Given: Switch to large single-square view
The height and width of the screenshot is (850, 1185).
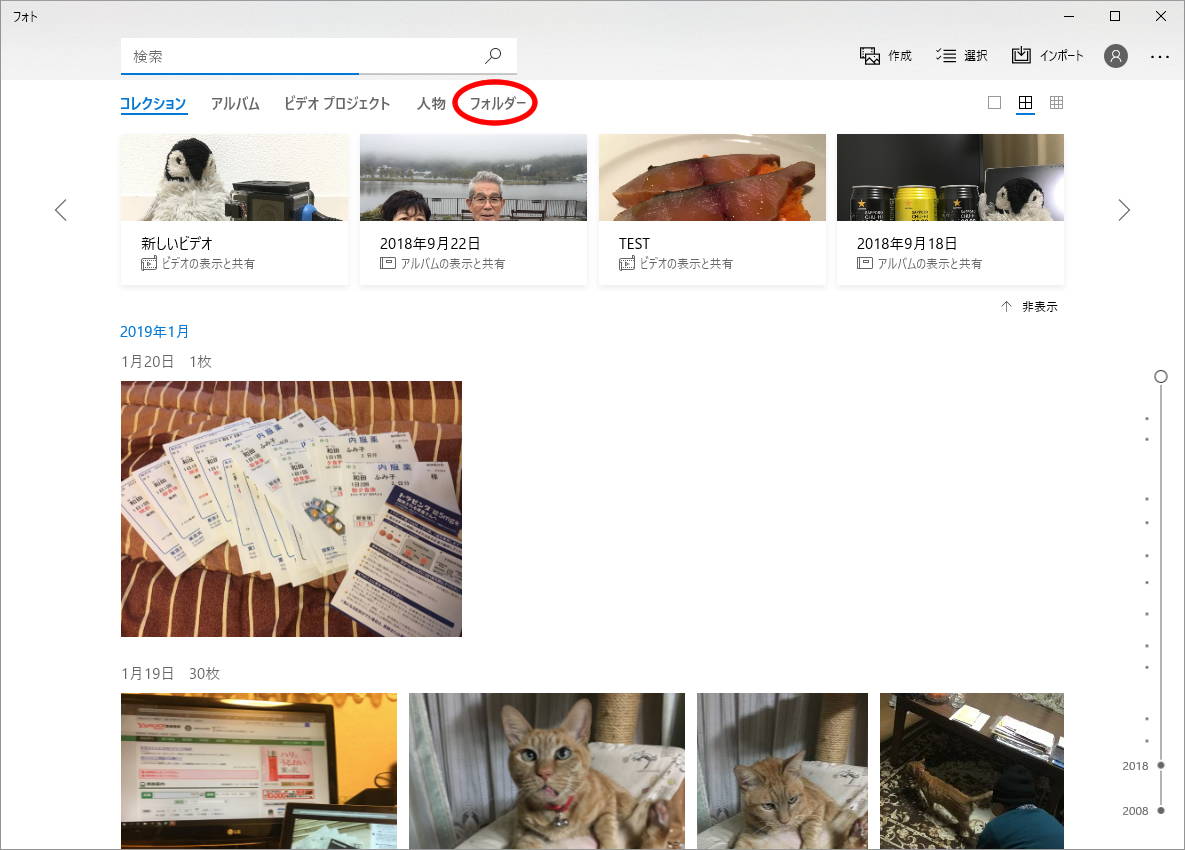Looking at the screenshot, I should click(x=994, y=103).
